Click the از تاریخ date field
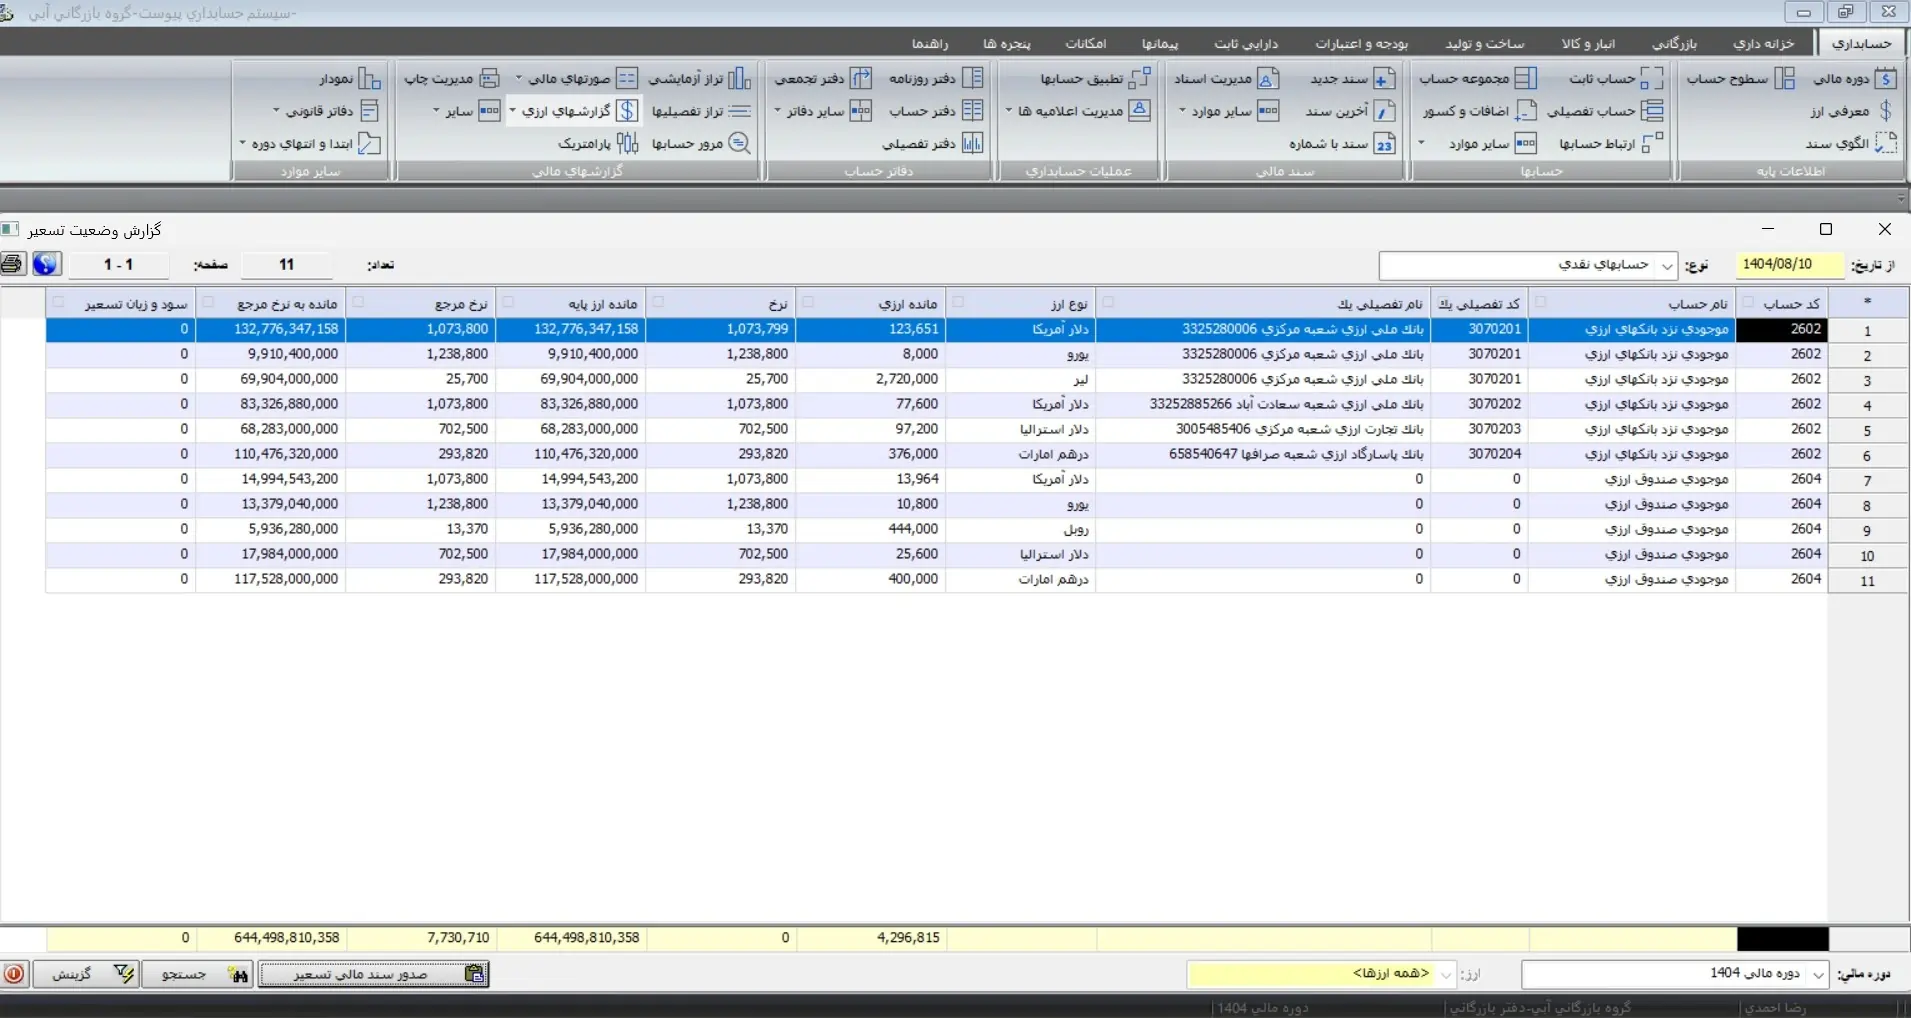The width and height of the screenshot is (1911, 1018). click(x=1788, y=265)
